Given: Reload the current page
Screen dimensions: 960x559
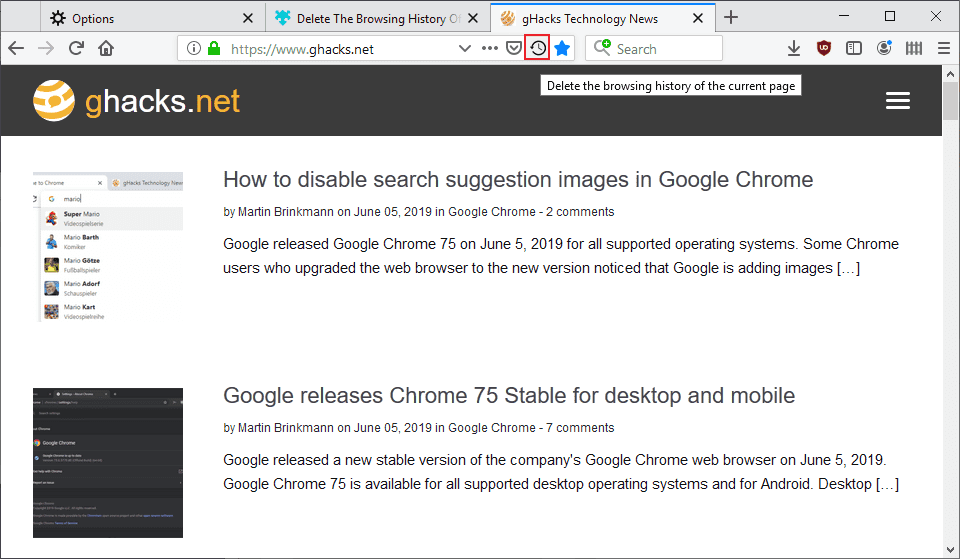Looking at the screenshot, I should [x=76, y=48].
